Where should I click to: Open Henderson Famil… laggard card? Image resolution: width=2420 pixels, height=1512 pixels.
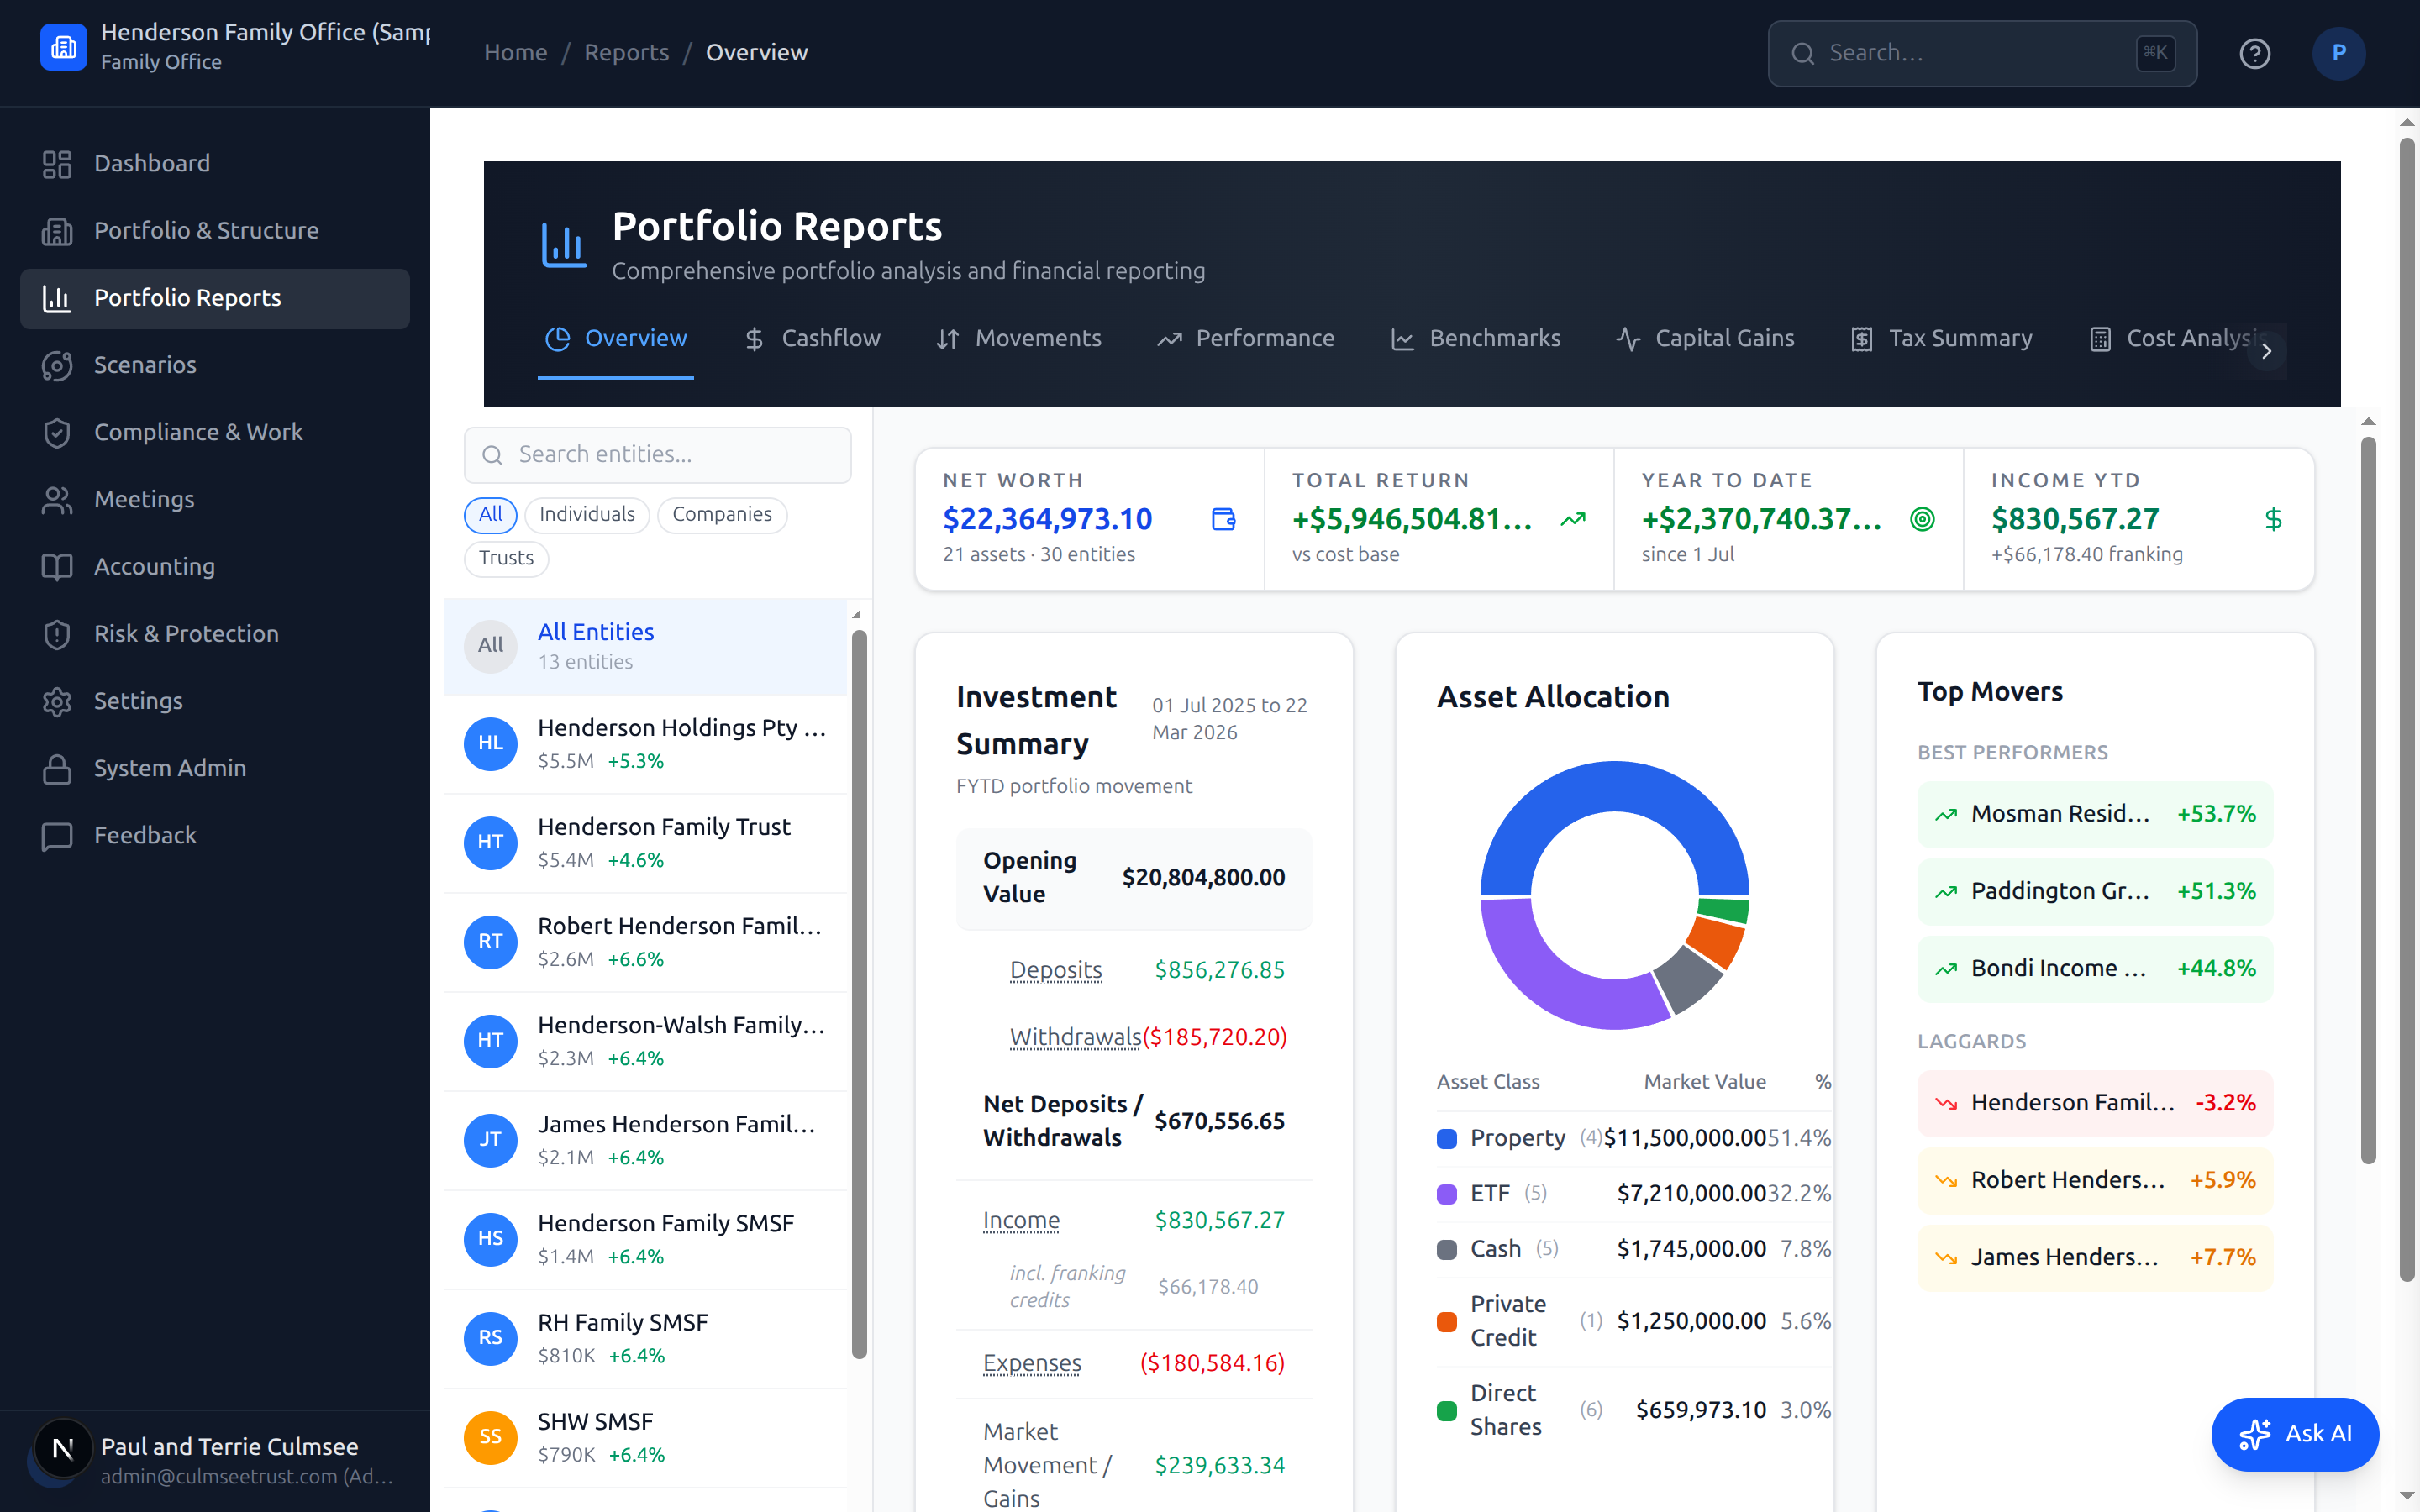click(2095, 1103)
